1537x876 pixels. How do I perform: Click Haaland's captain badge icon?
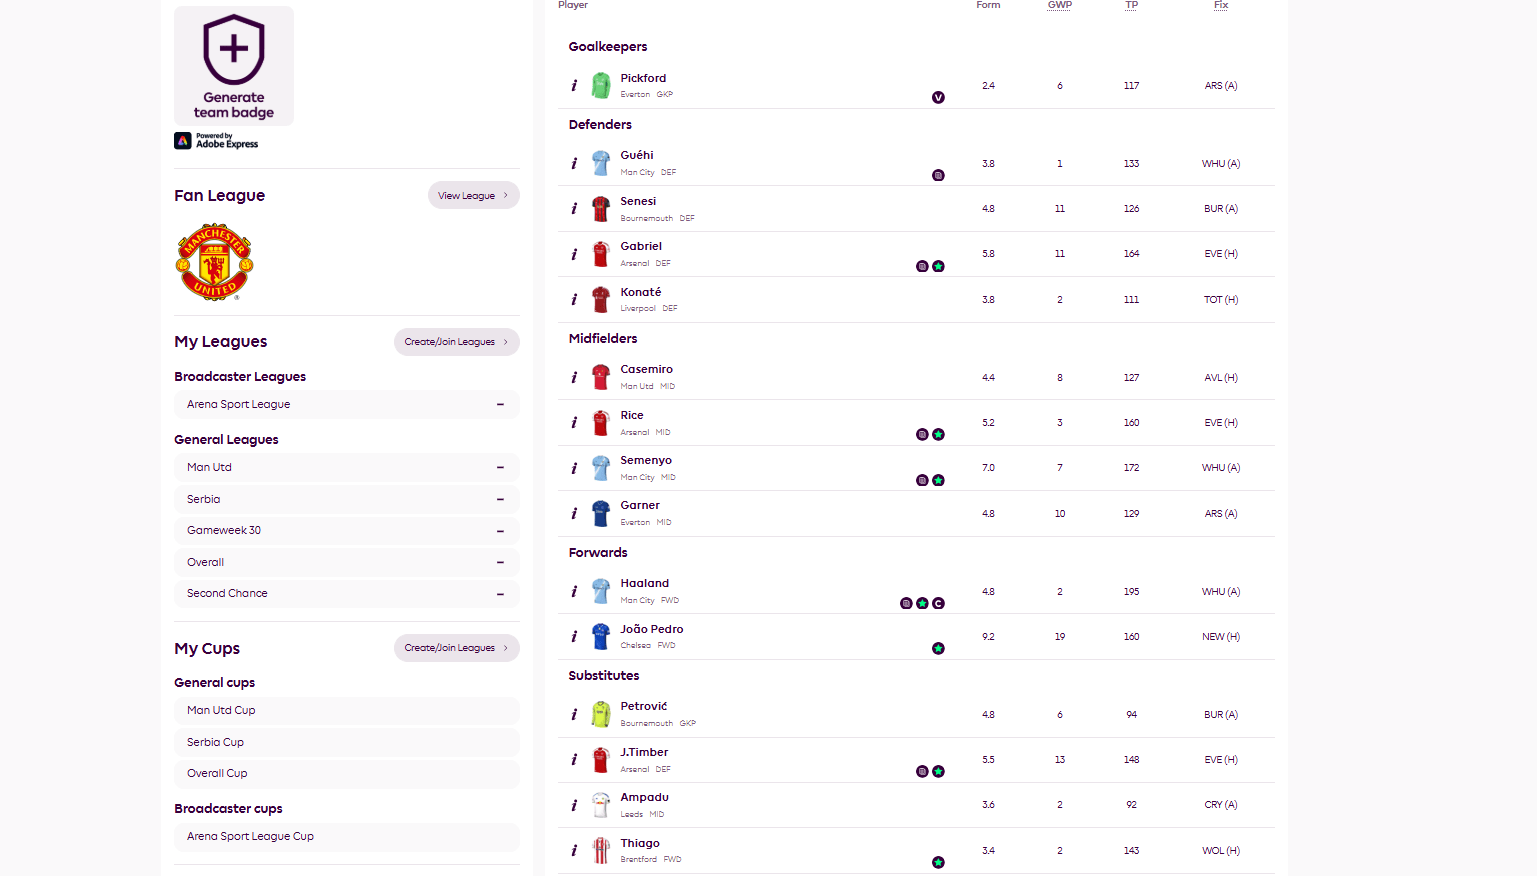(x=938, y=603)
